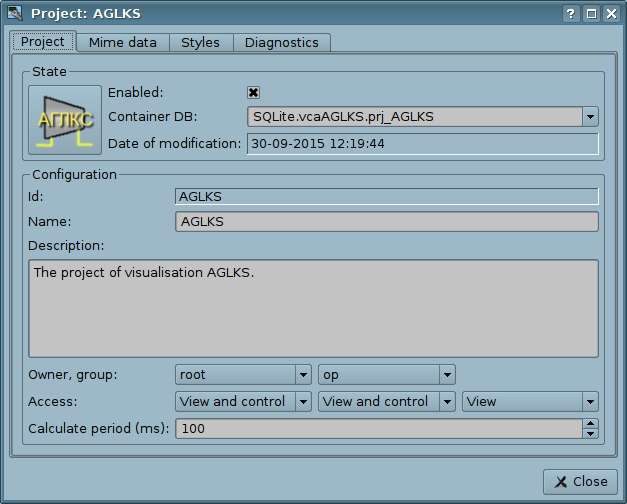The height and width of the screenshot is (504, 627).
Task: Toggle the Enabled checkbox
Action: tap(254, 92)
